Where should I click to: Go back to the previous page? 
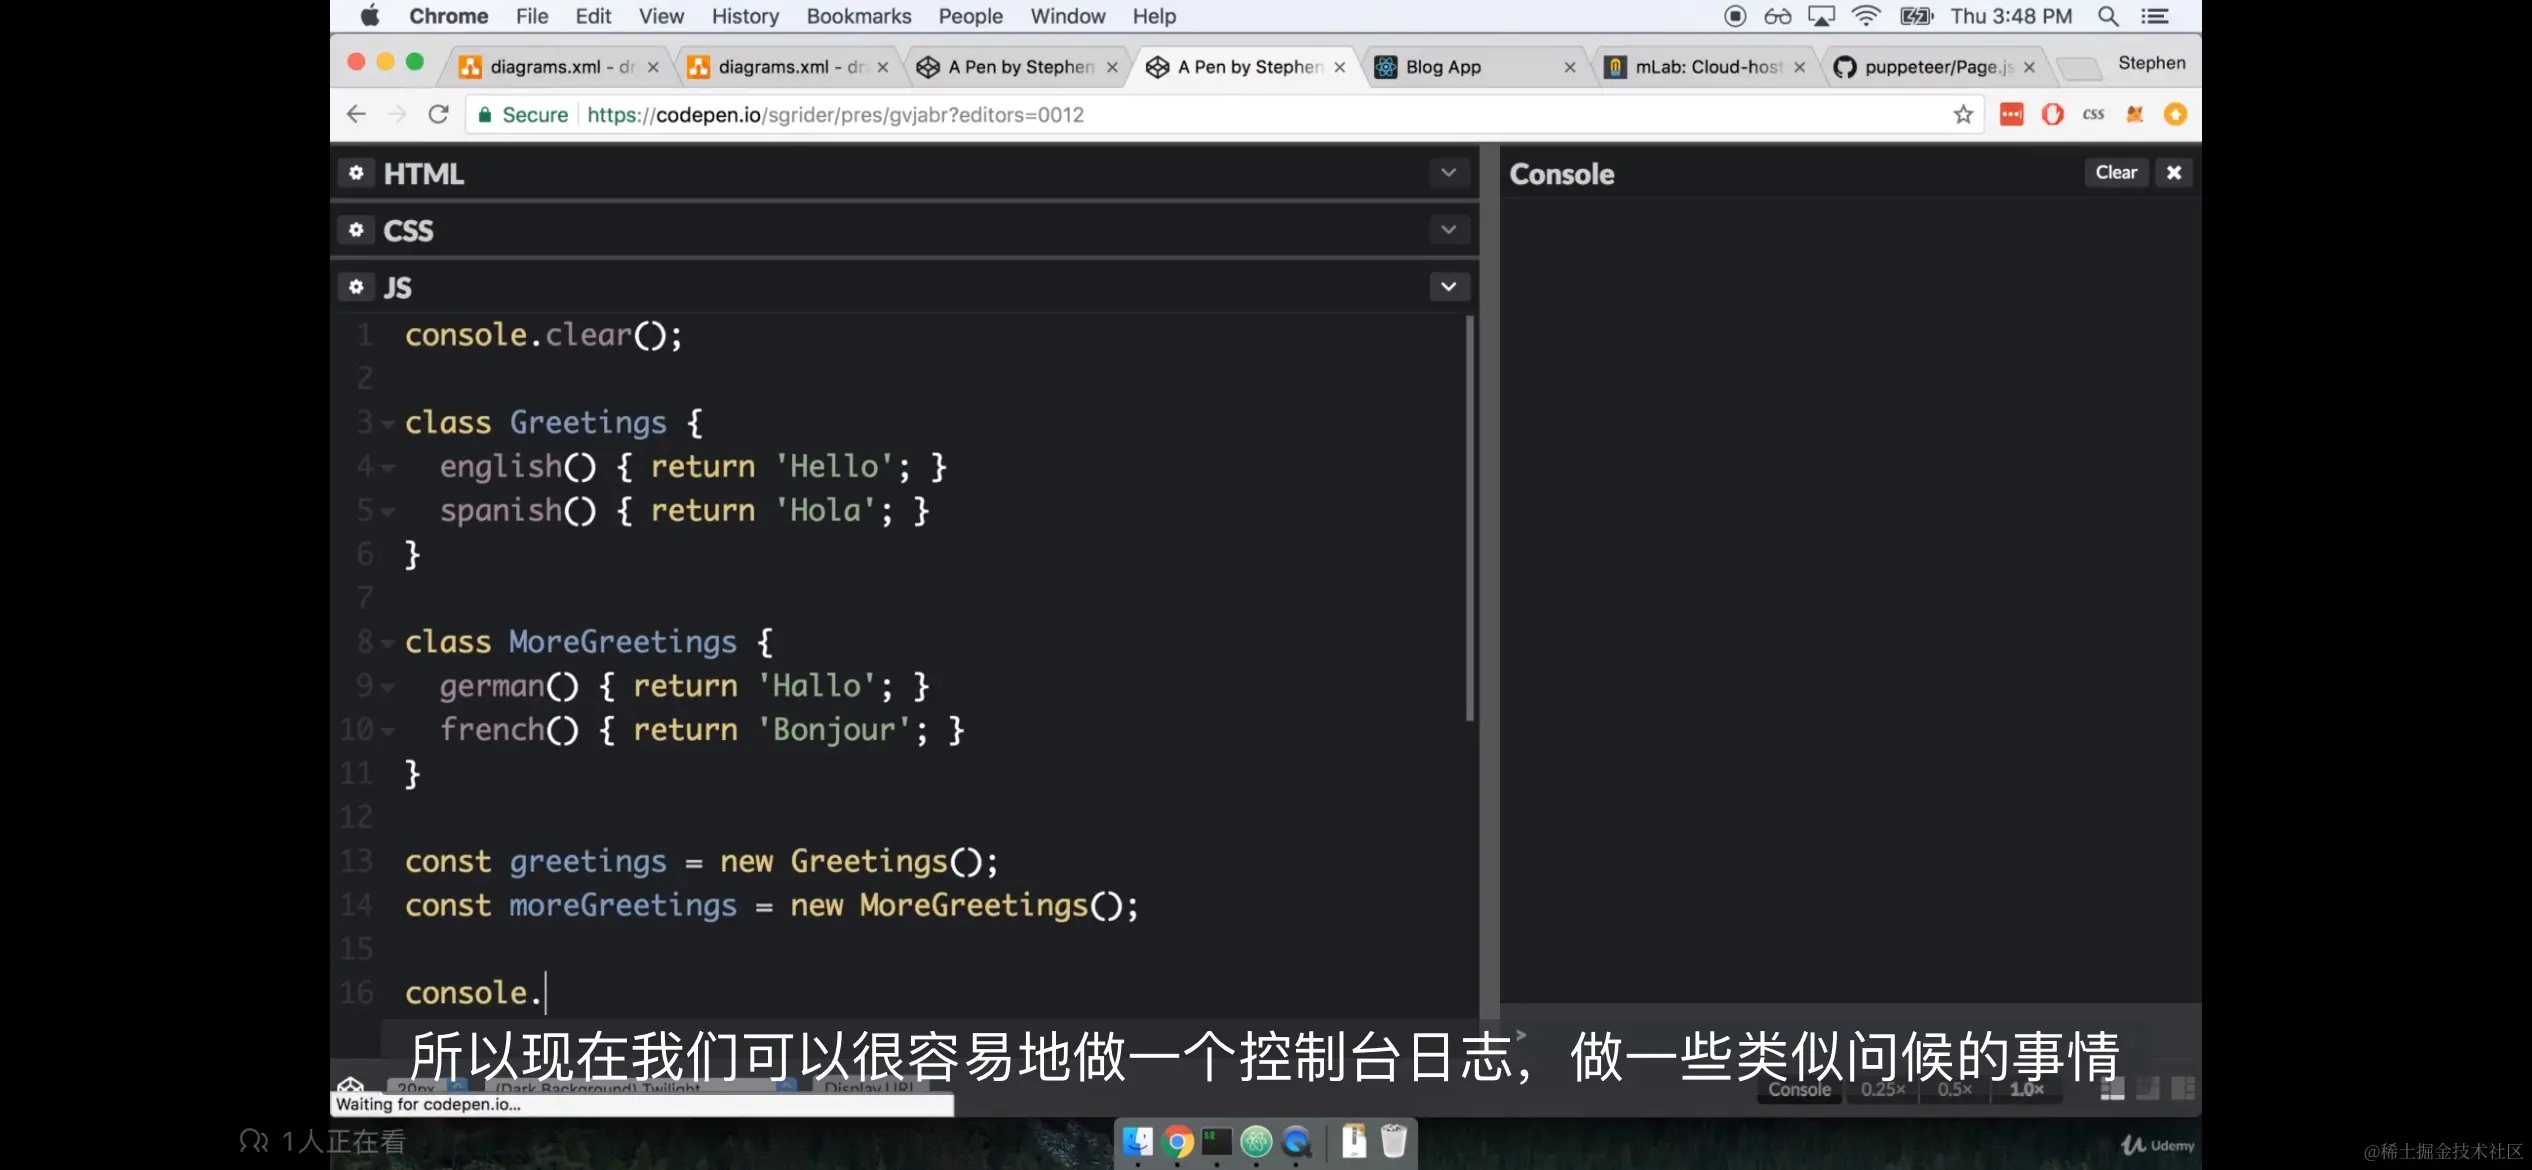tap(356, 115)
